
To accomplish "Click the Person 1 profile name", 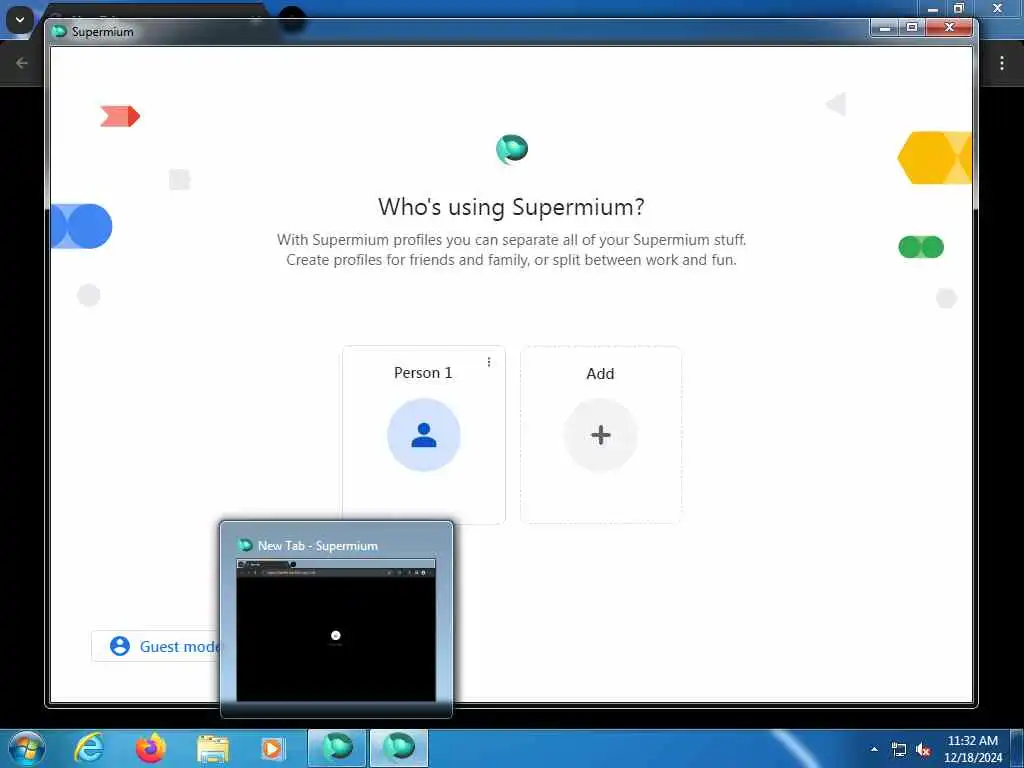I will [423, 373].
